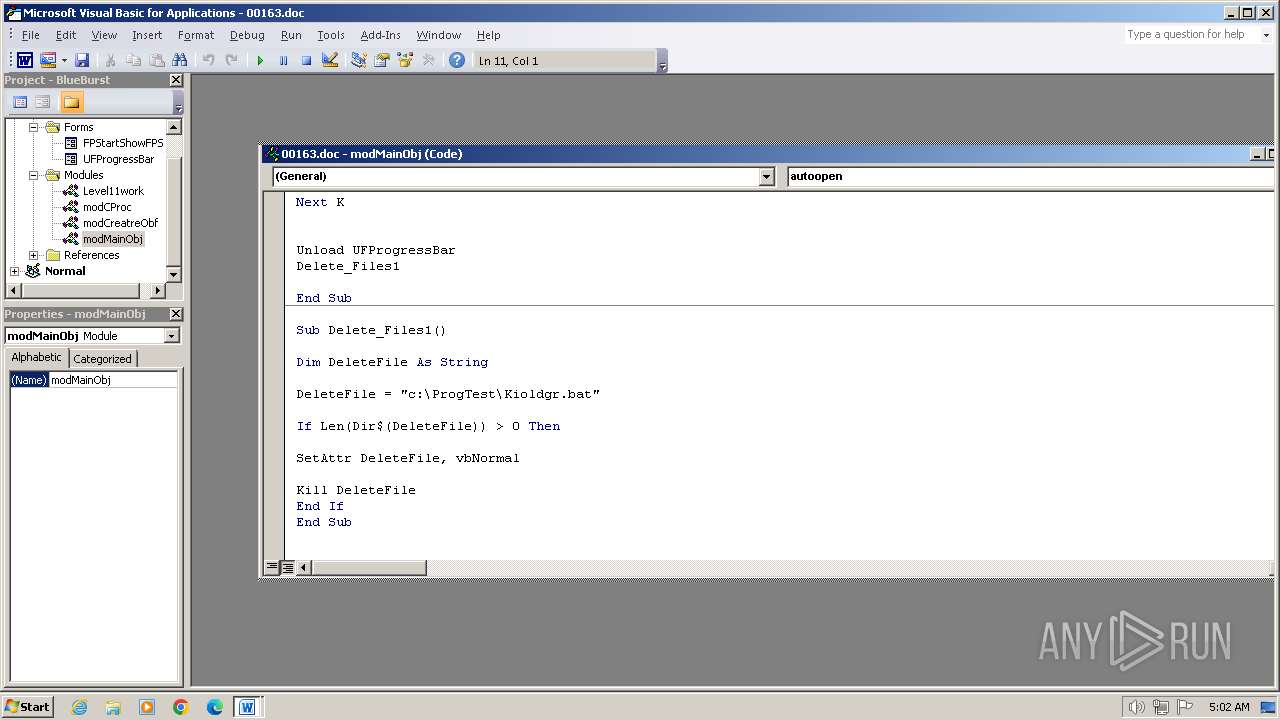Expand the Normal project node
Viewport: 1280px width, 720px height.
pyautogui.click(x=14, y=271)
